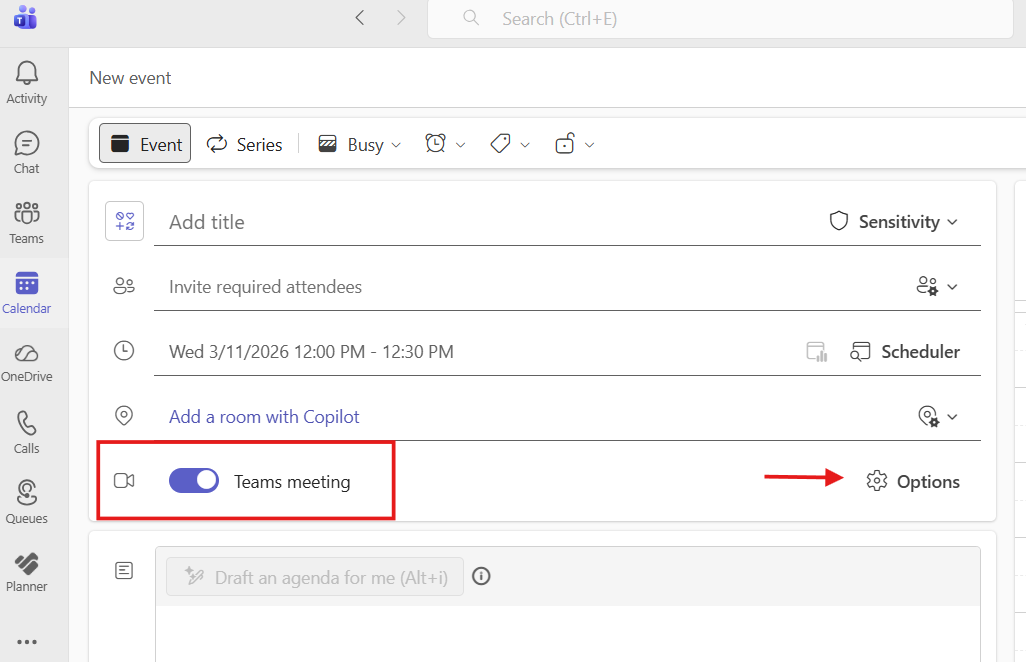Expand the Busy status dropdown
The height and width of the screenshot is (662, 1026).
(360, 144)
